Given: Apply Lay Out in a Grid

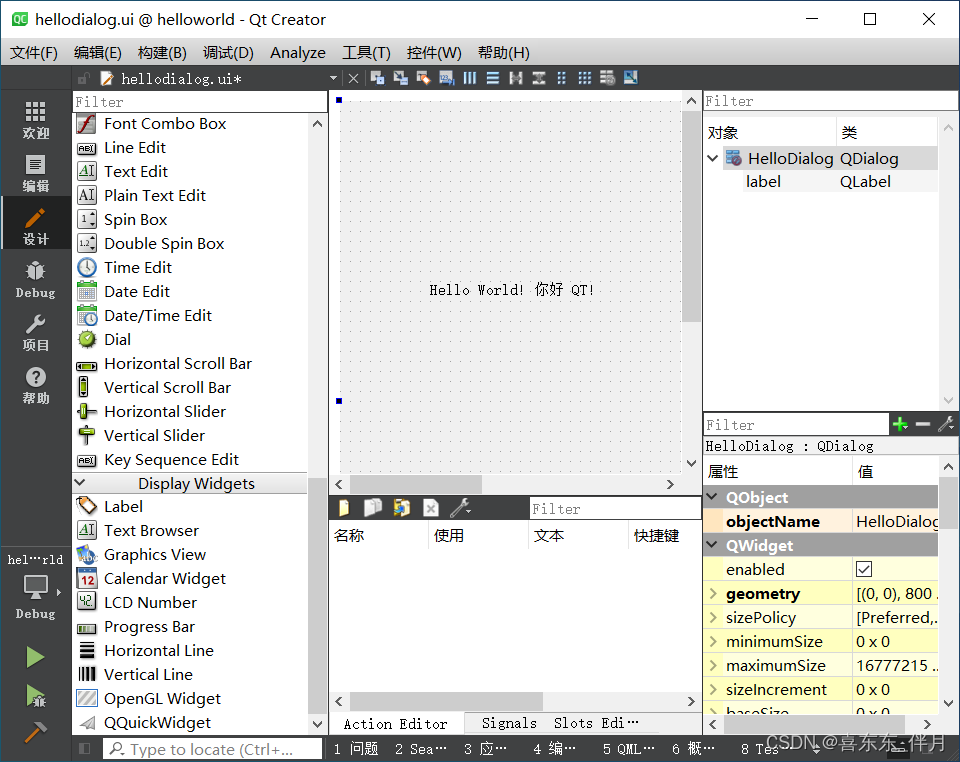Looking at the screenshot, I should pos(585,78).
